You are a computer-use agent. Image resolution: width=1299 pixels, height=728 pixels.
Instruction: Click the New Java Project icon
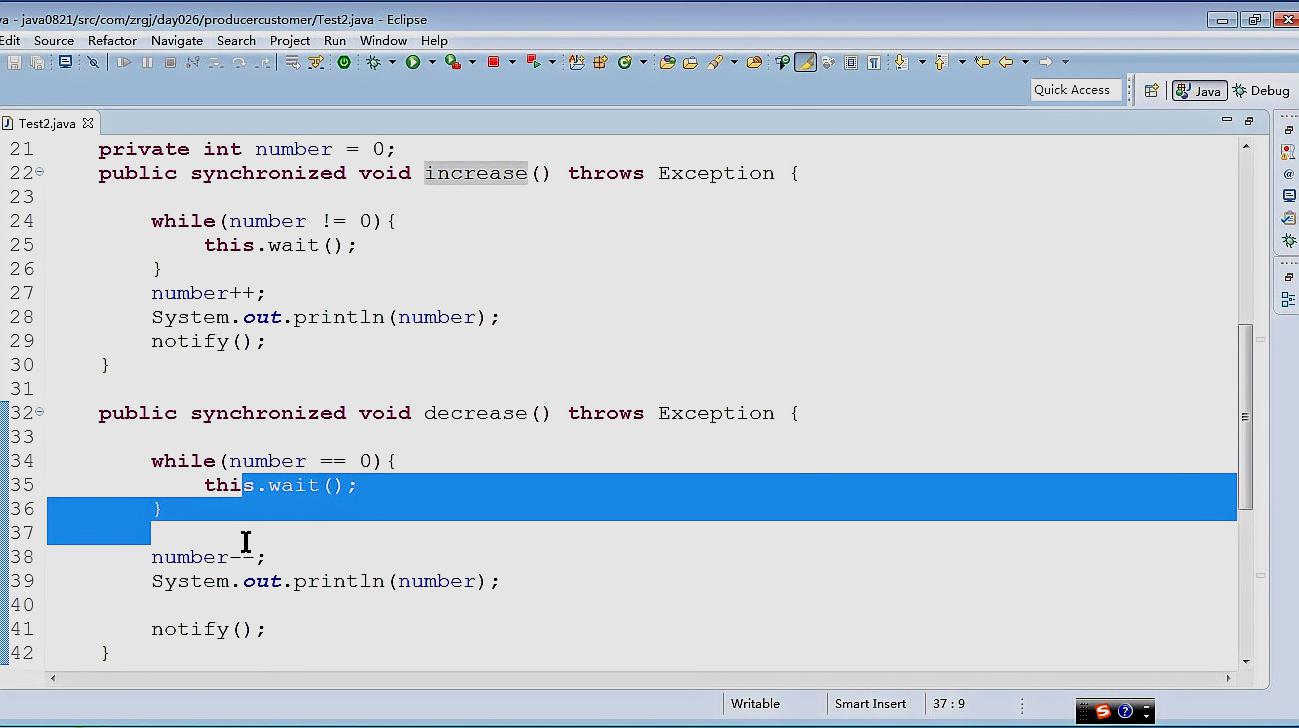pyautogui.click(x=577, y=62)
